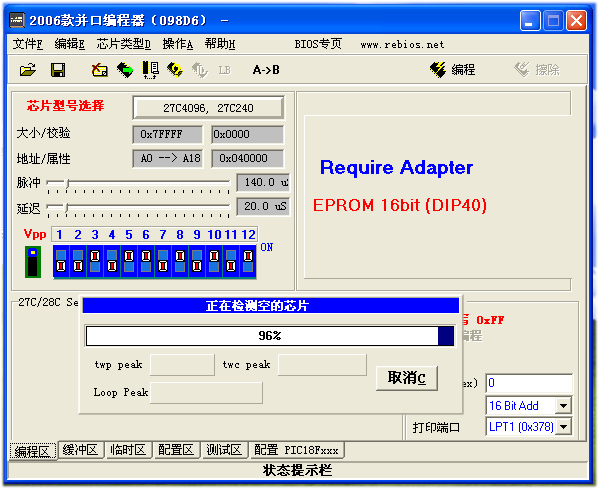This screenshot has height=489, width=599.
Task: Click the hex input field showing 0
Action: pos(529,383)
